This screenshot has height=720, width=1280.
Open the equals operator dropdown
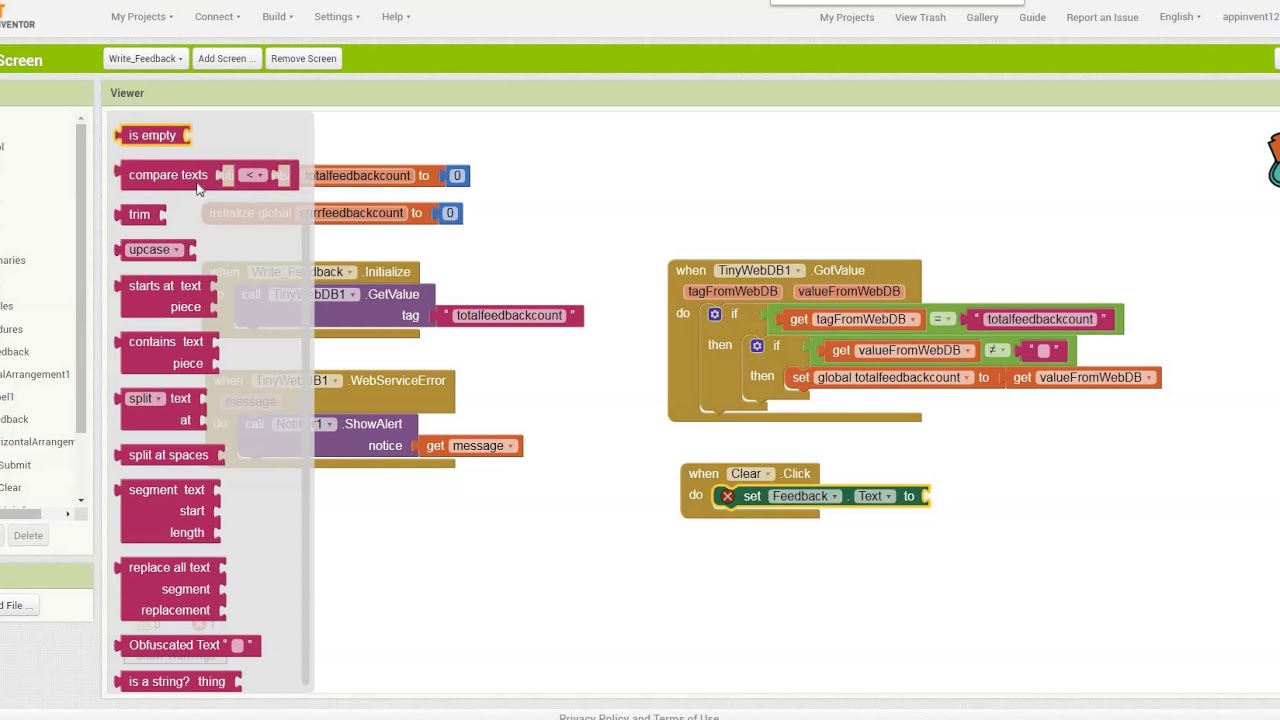944,320
